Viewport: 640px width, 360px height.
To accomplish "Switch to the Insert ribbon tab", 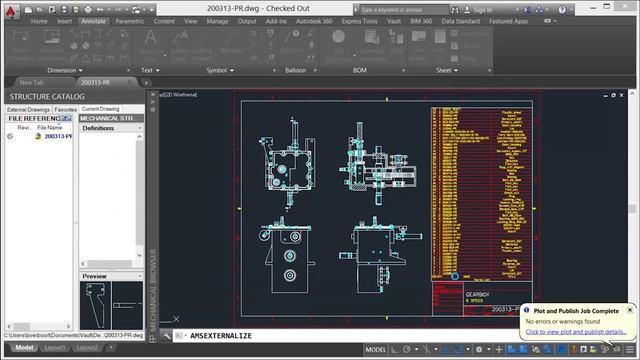I will (64, 21).
